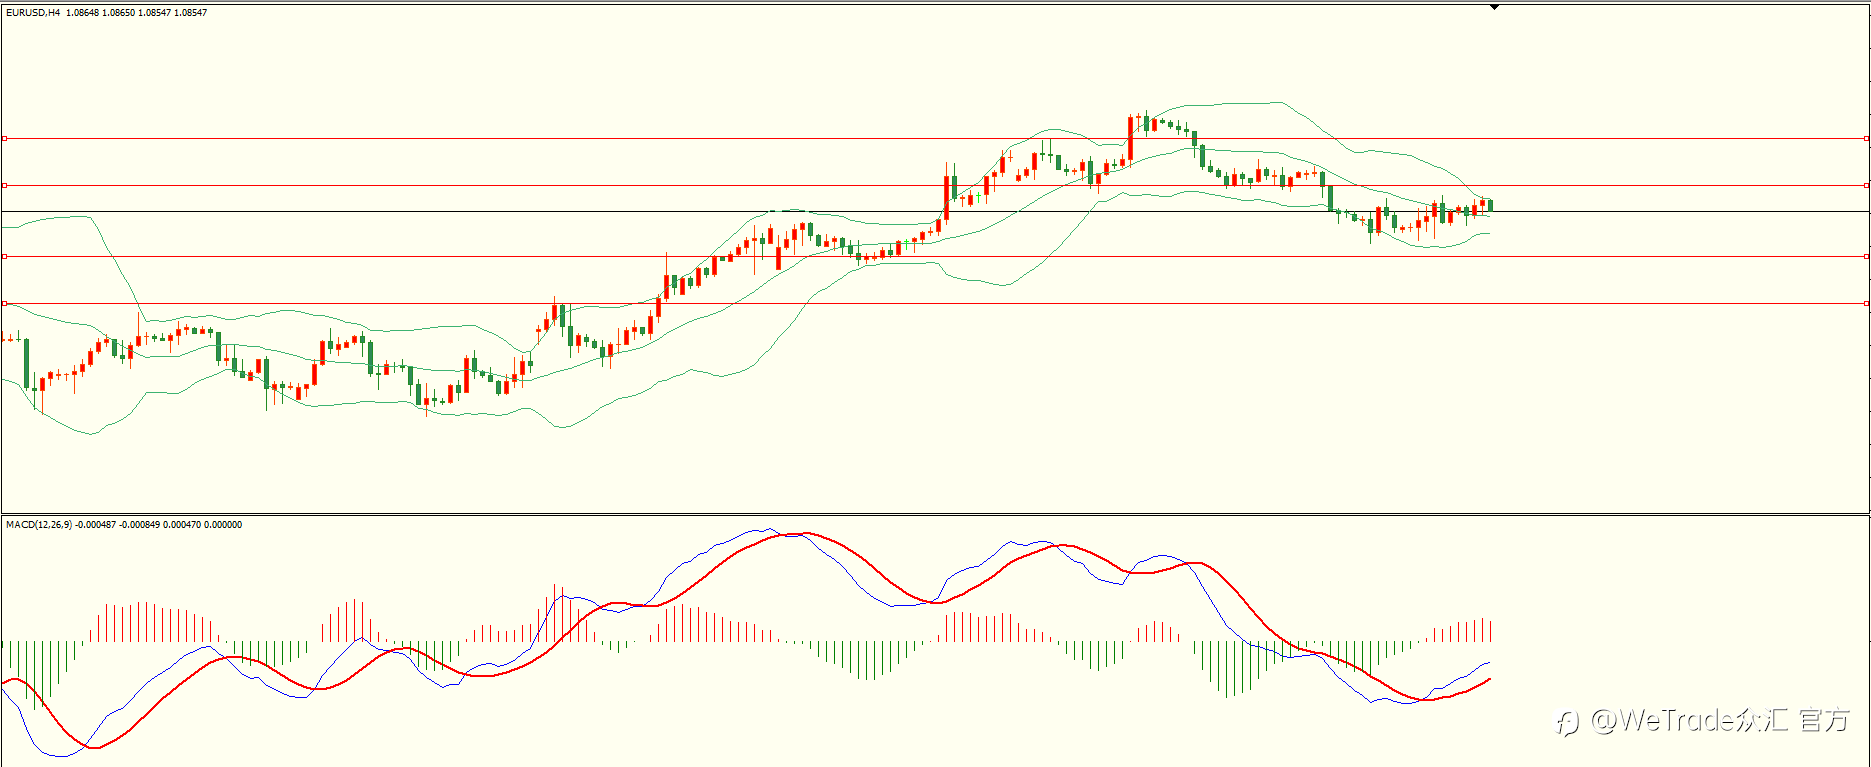The width and height of the screenshot is (1871, 767).
Task: Select the second red horizontal line from top
Action: pos(935,185)
